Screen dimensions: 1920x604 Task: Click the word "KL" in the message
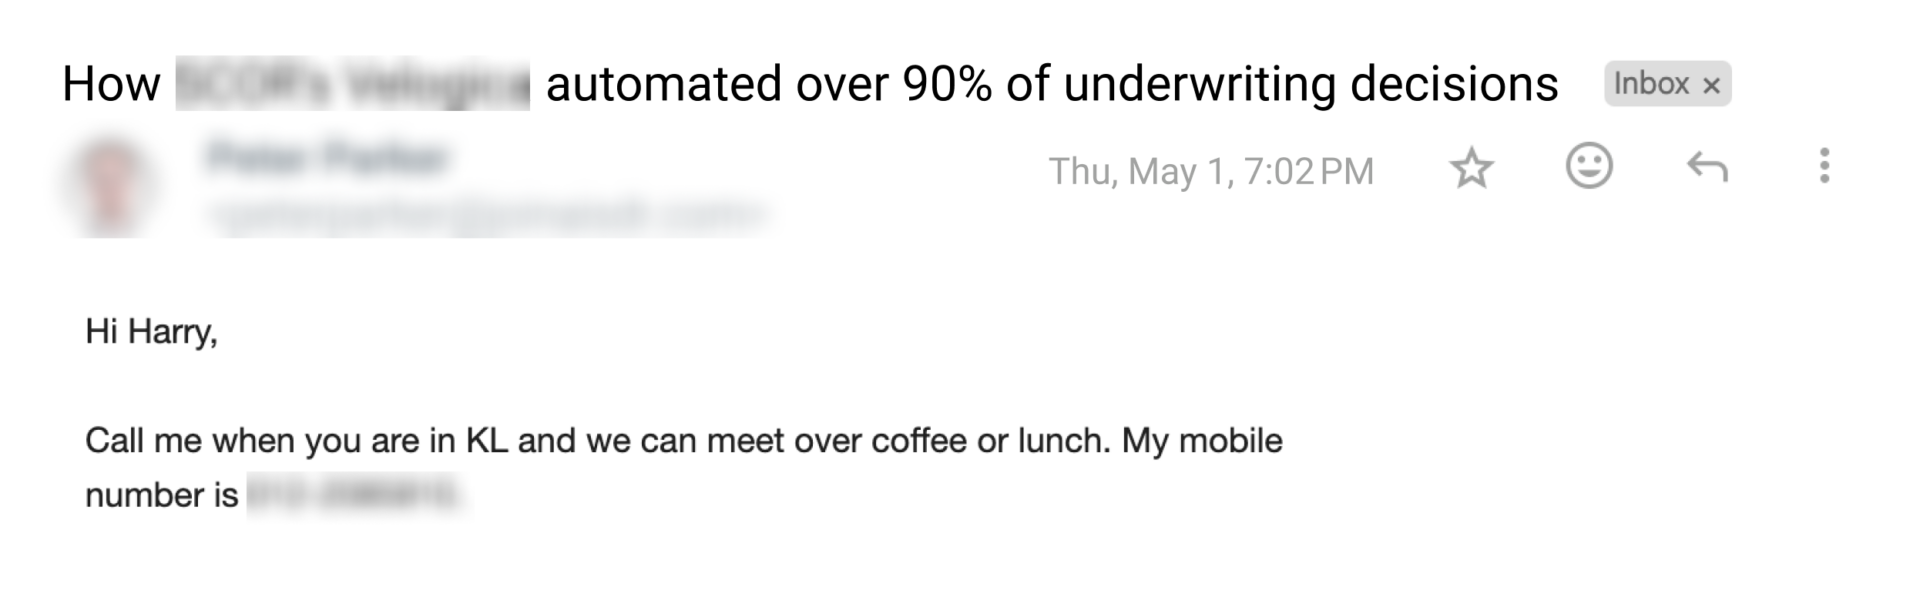487,441
